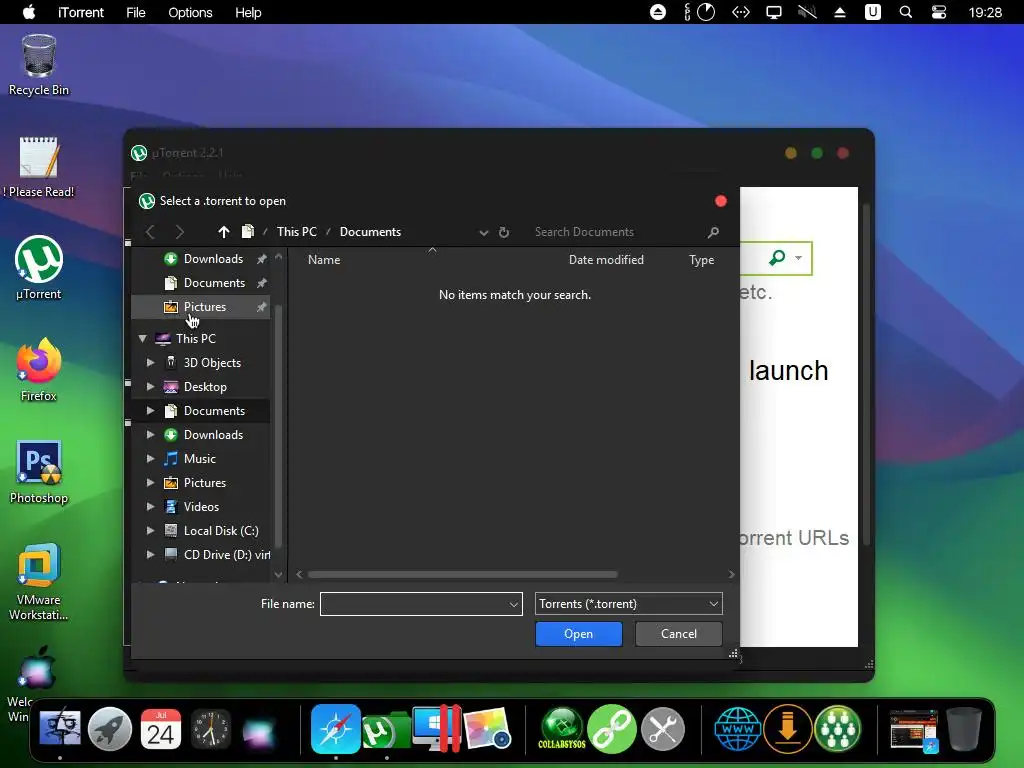Select Downloads under This PC
This screenshot has width=1024, height=768.
[201, 435]
